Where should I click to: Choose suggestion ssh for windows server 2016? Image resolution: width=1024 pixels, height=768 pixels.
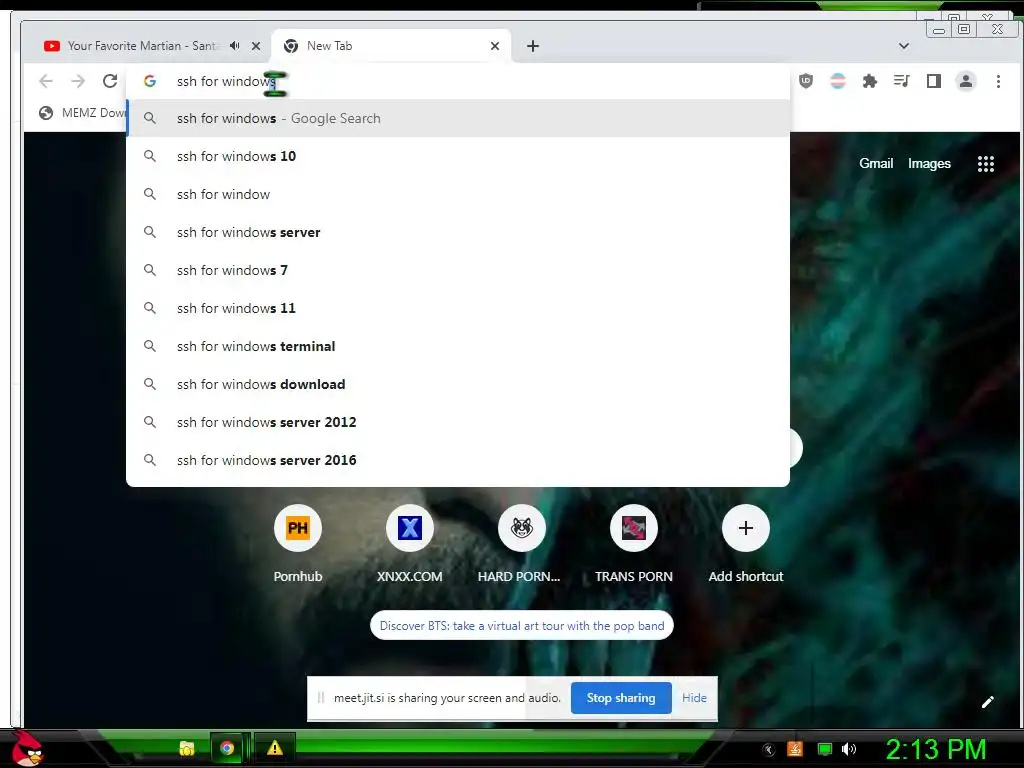(x=458, y=460)
